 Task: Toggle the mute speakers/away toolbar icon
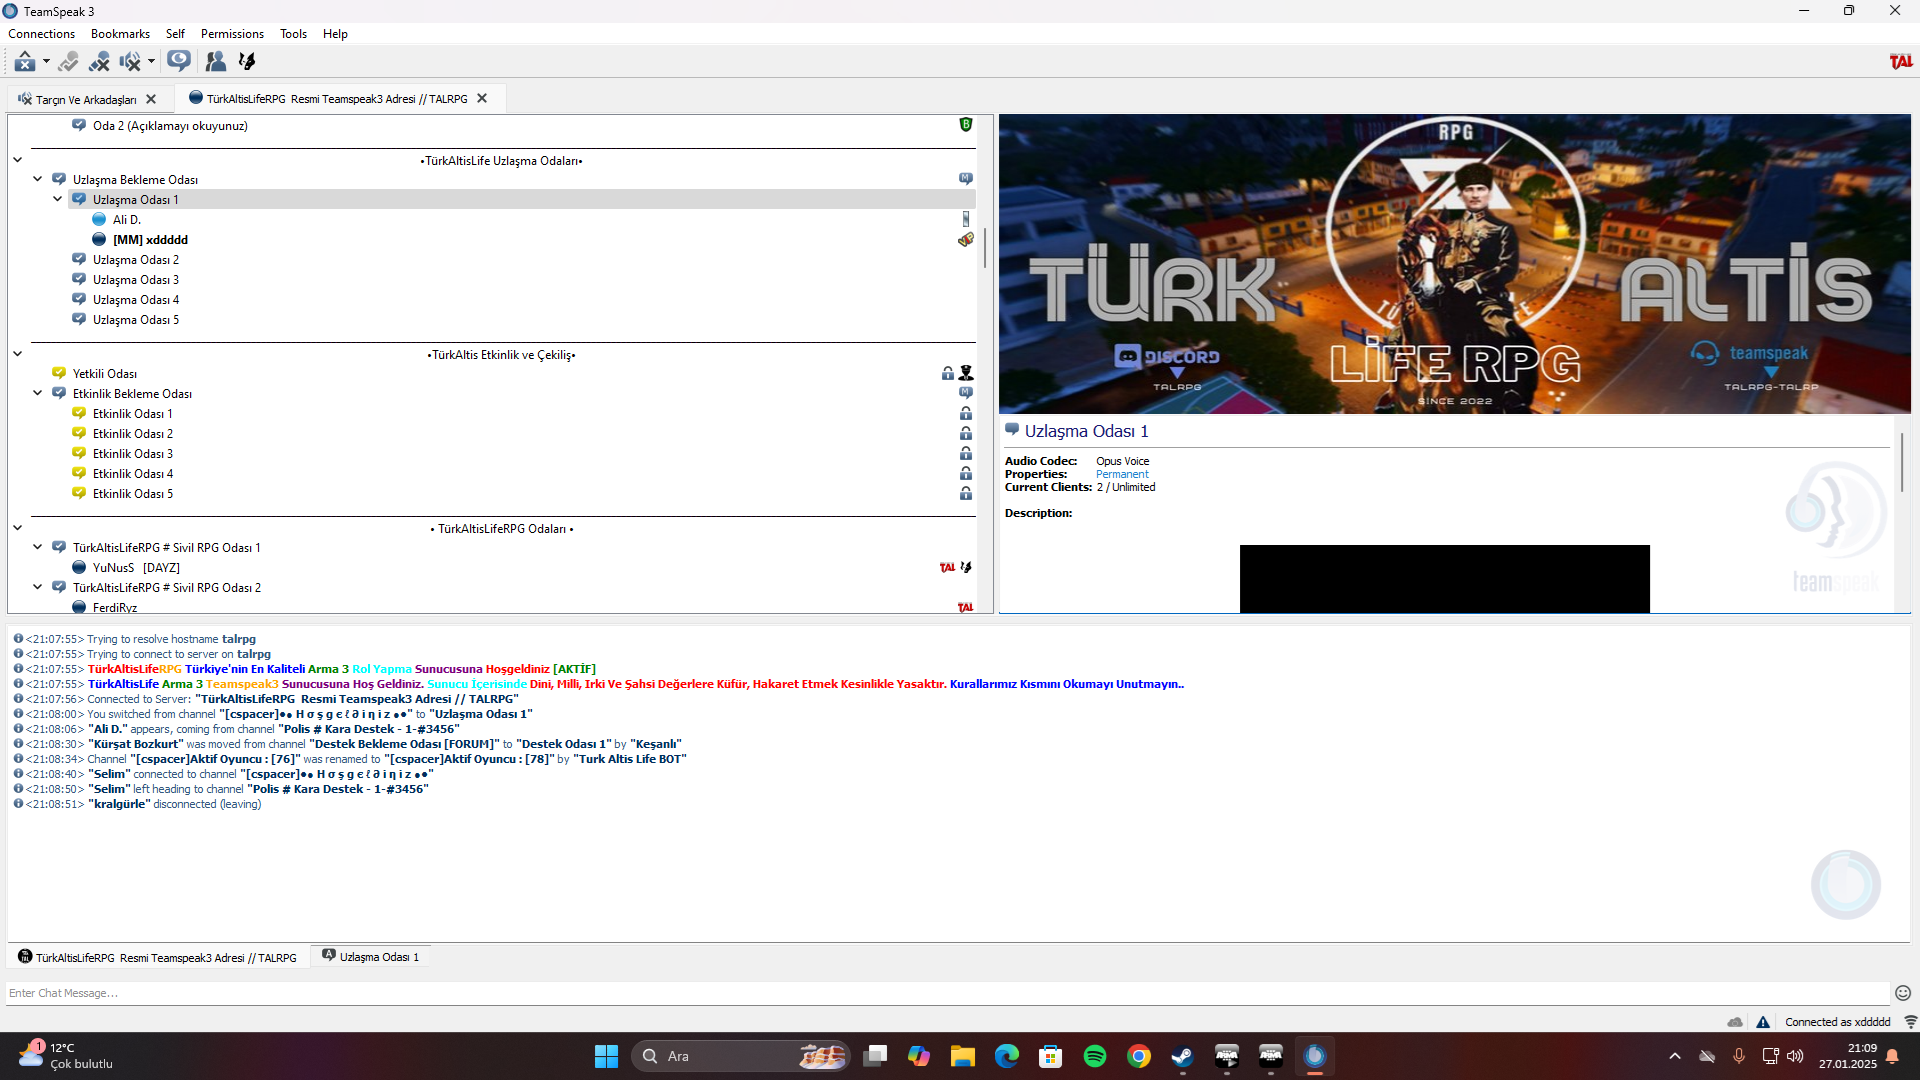130,62
